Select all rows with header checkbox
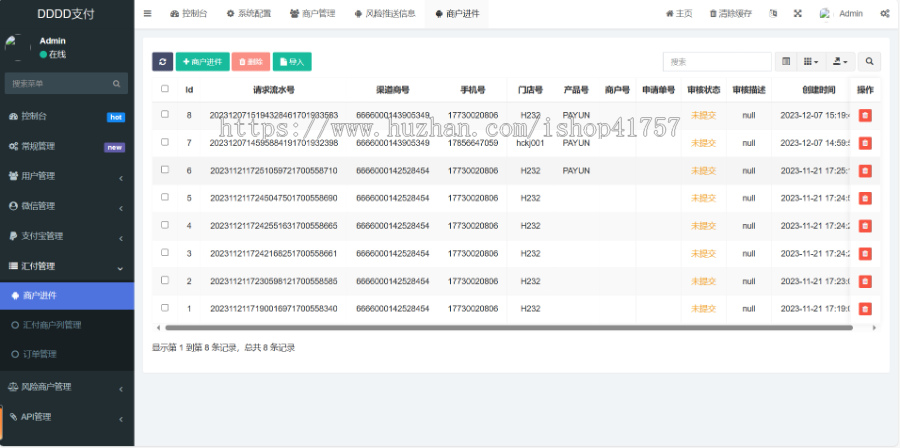The image size is (900, 448). [x=165, y=89]
